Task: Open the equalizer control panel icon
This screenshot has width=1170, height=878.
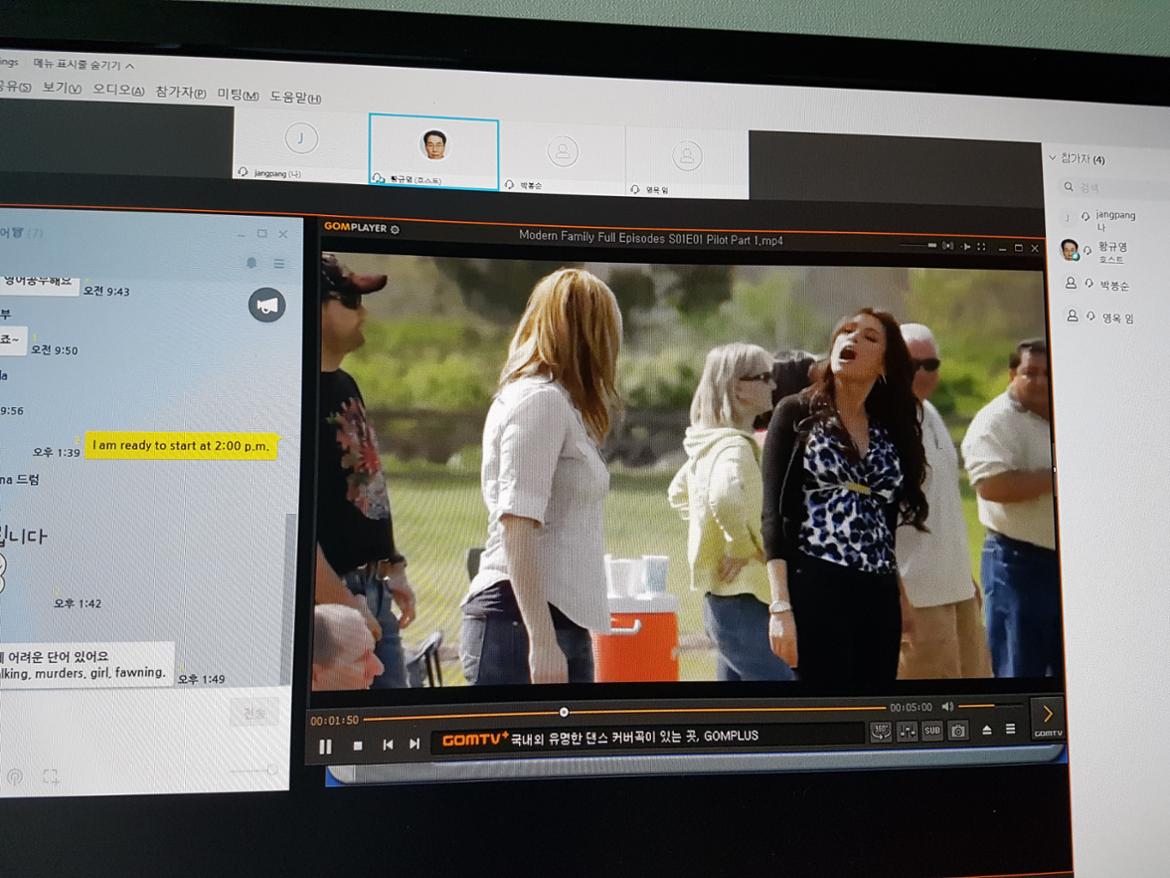Action: pos(907,732)
